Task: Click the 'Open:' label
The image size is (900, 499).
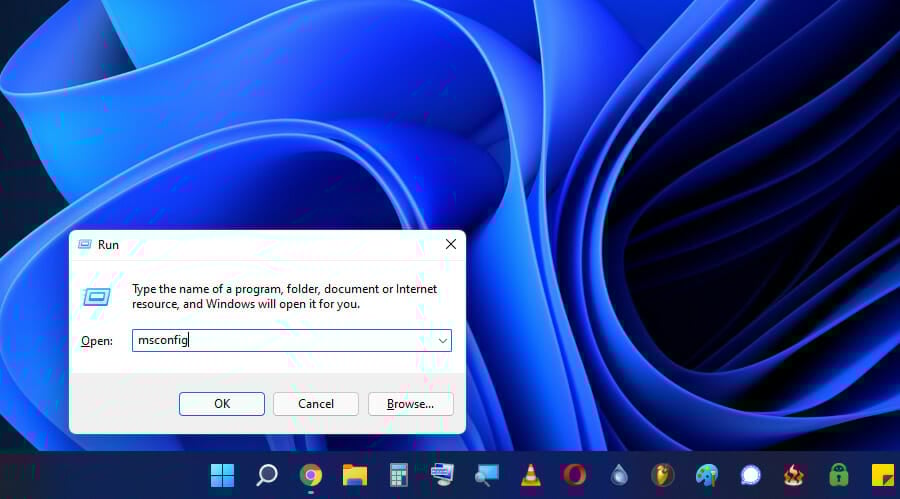Action: (96, 341)
